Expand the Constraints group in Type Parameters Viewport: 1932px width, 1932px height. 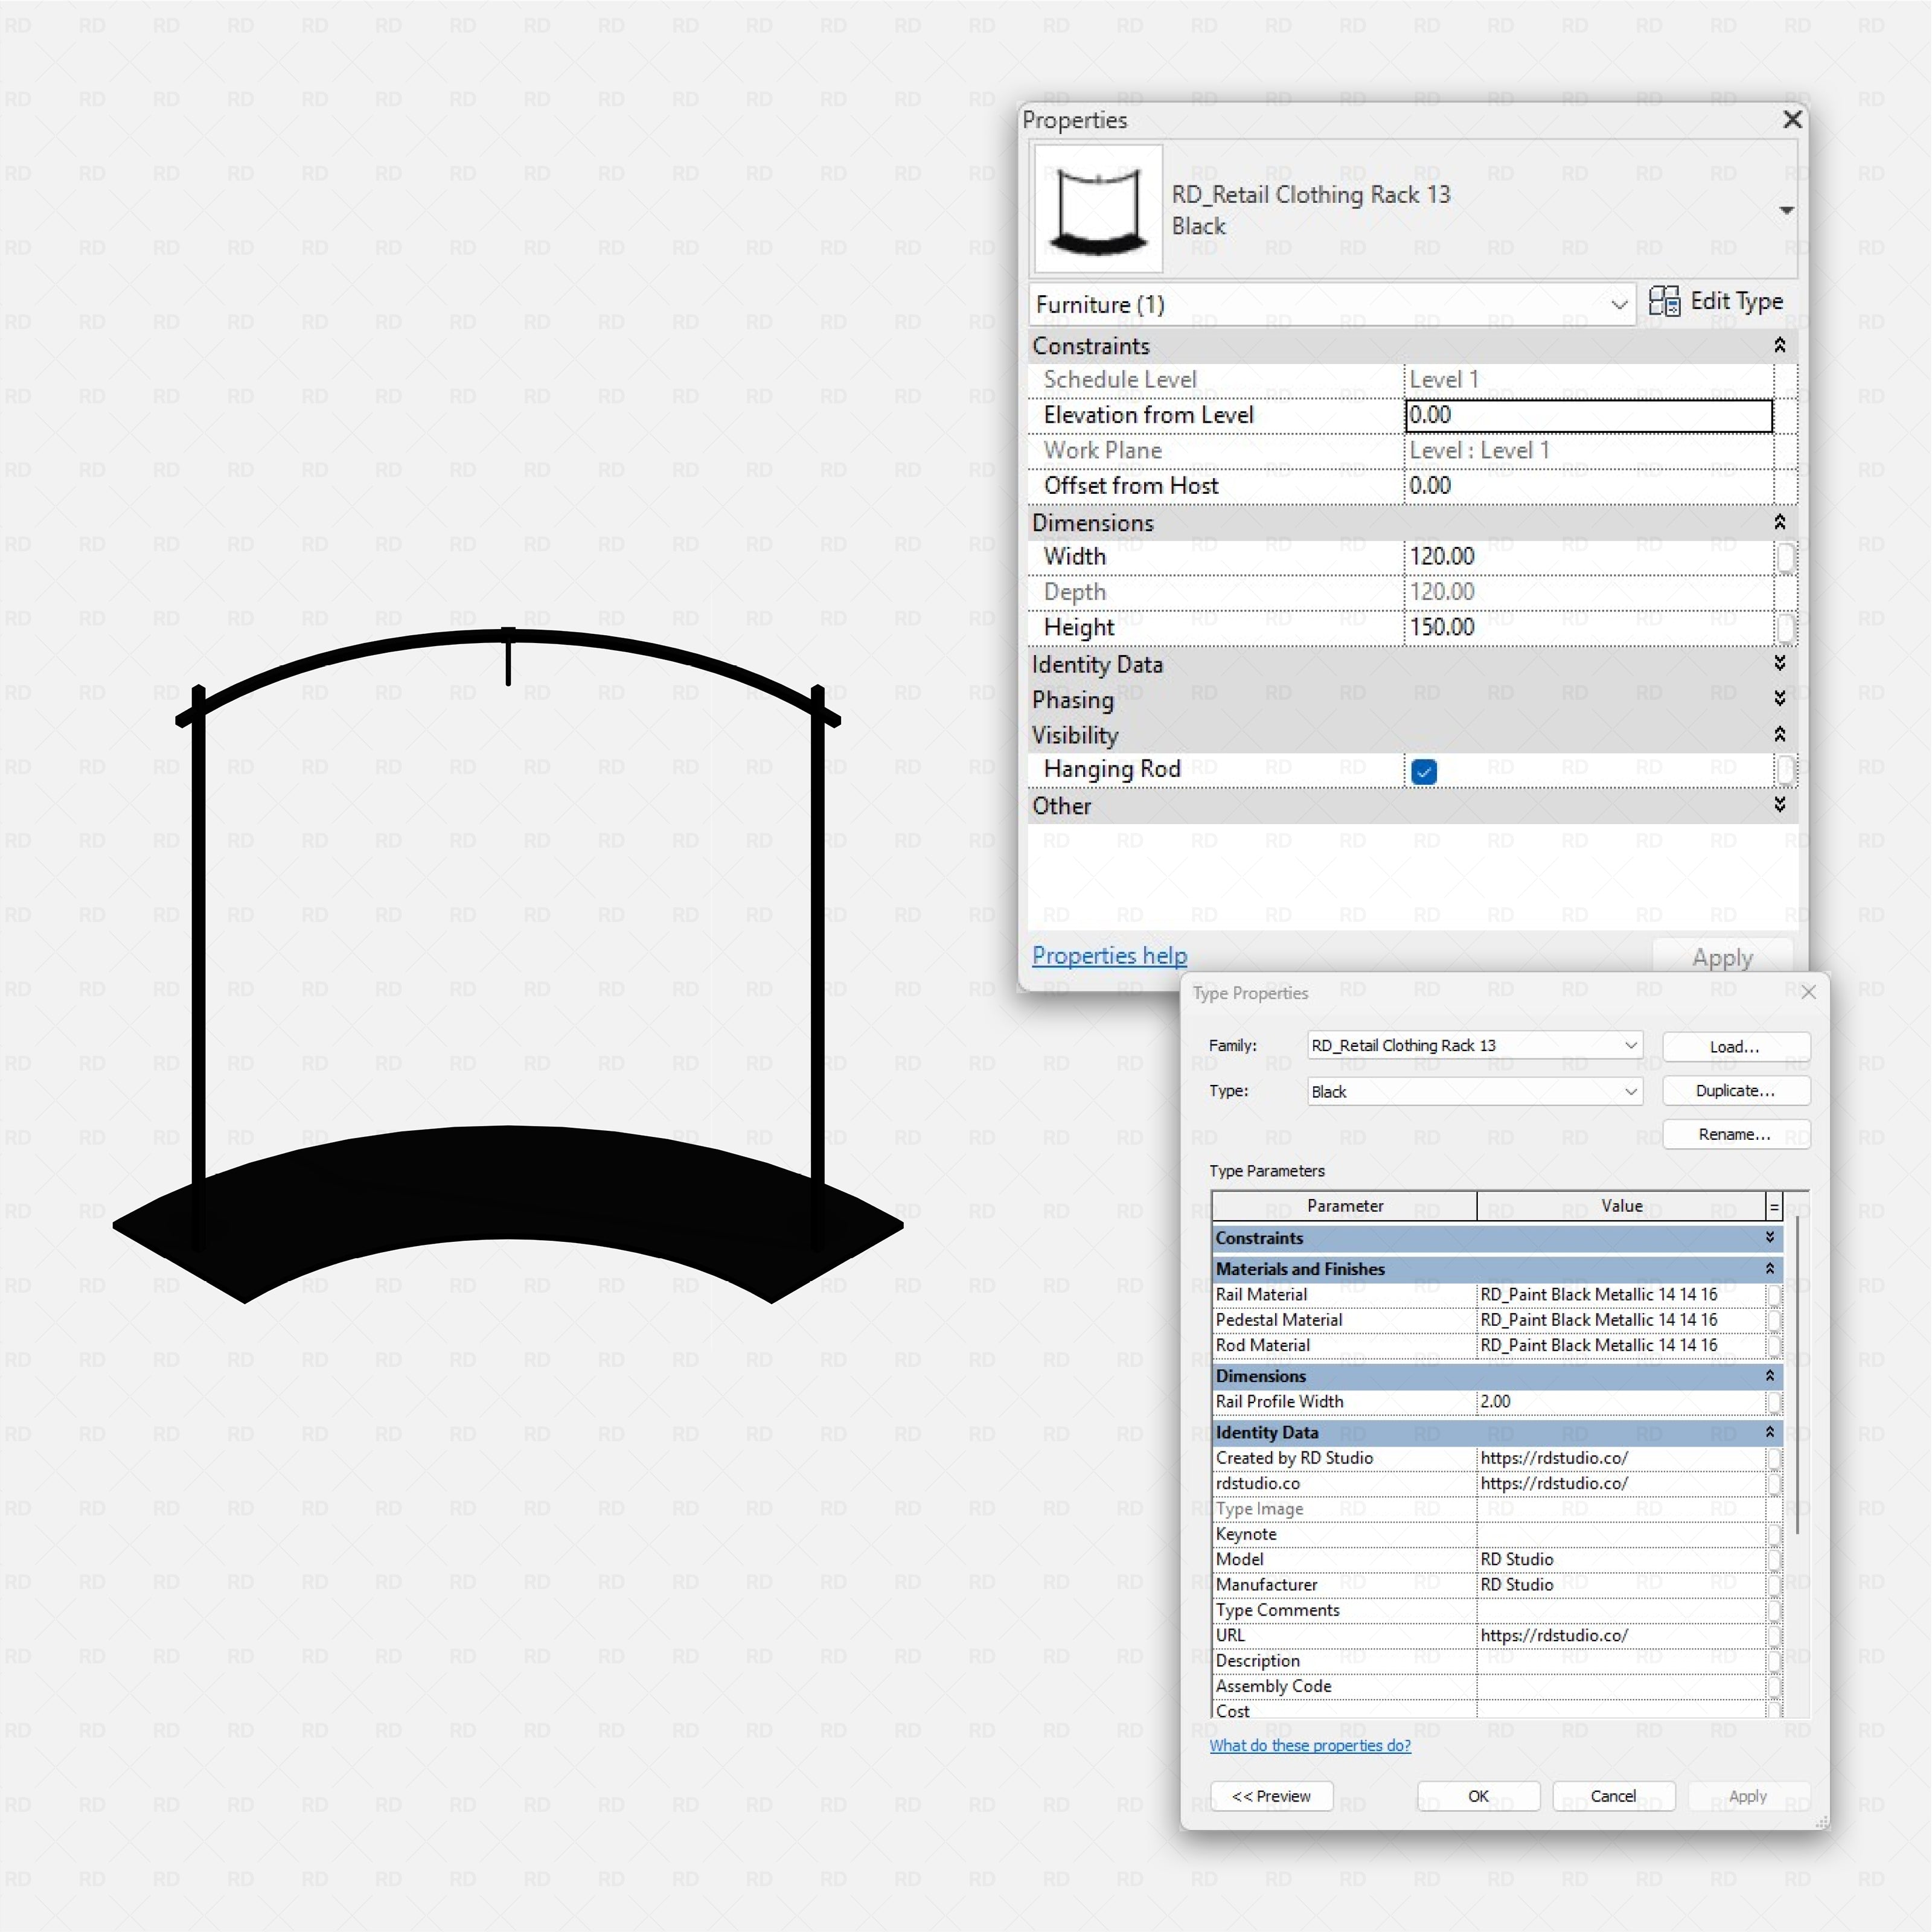1770,1237
